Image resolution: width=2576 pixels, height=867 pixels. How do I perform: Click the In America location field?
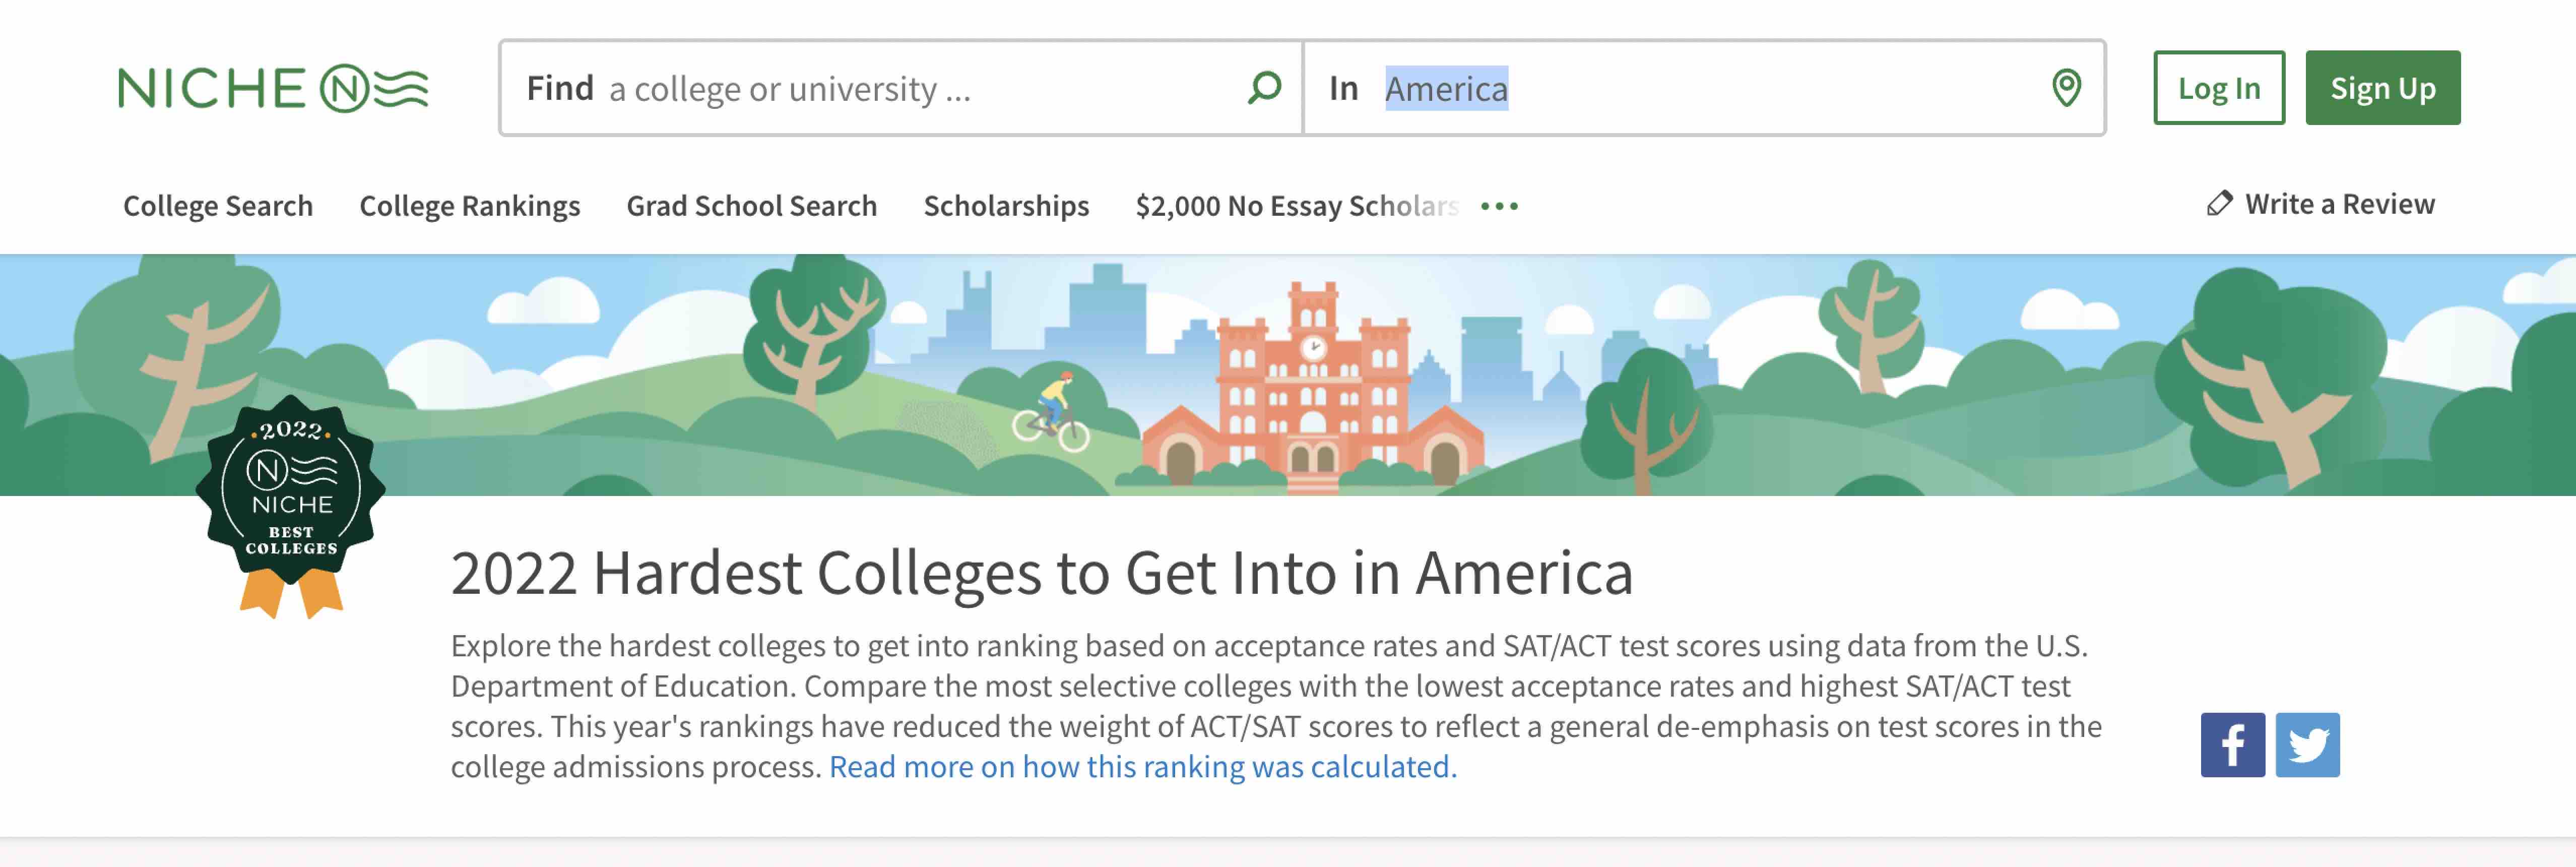click(1700, 89)
